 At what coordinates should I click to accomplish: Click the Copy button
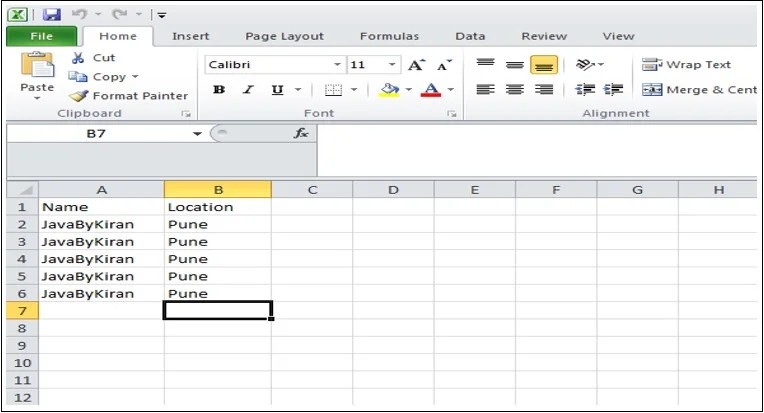click(97, 77)
